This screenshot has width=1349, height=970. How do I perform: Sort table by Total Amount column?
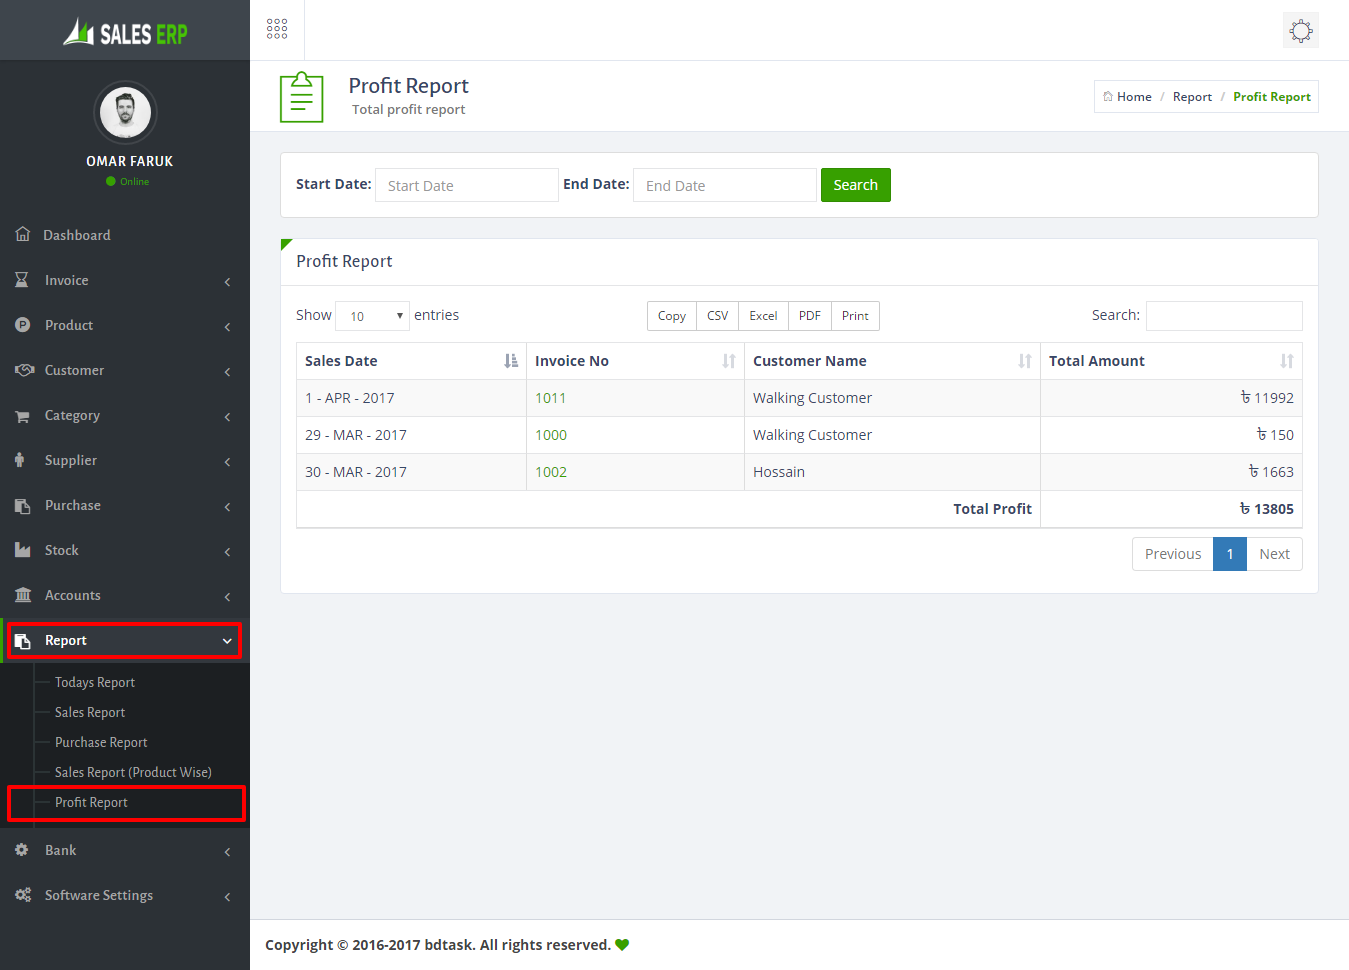[1170, 361]
